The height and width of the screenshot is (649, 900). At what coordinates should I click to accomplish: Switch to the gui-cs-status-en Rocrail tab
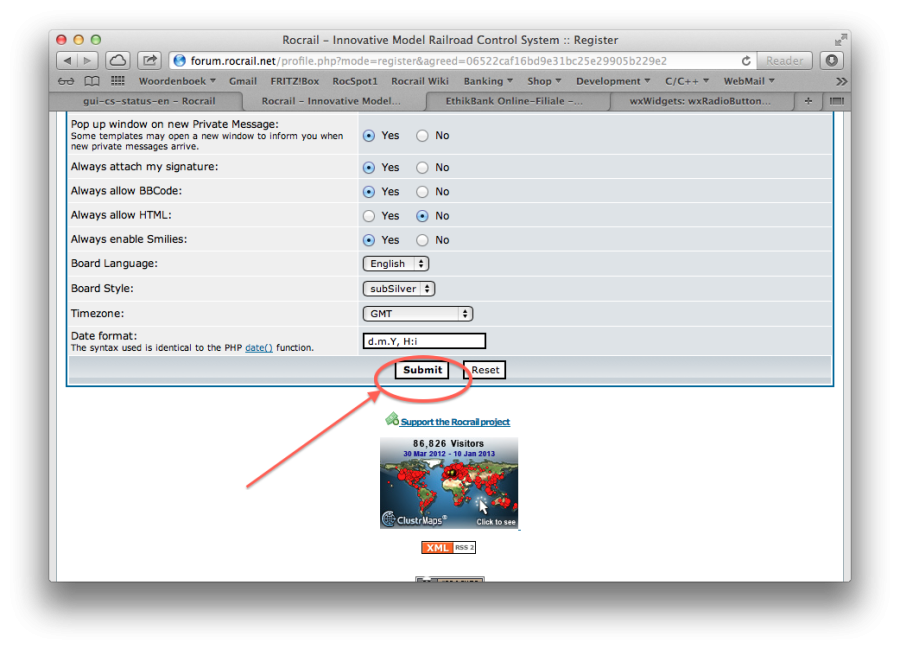click(x=148, y=101)
